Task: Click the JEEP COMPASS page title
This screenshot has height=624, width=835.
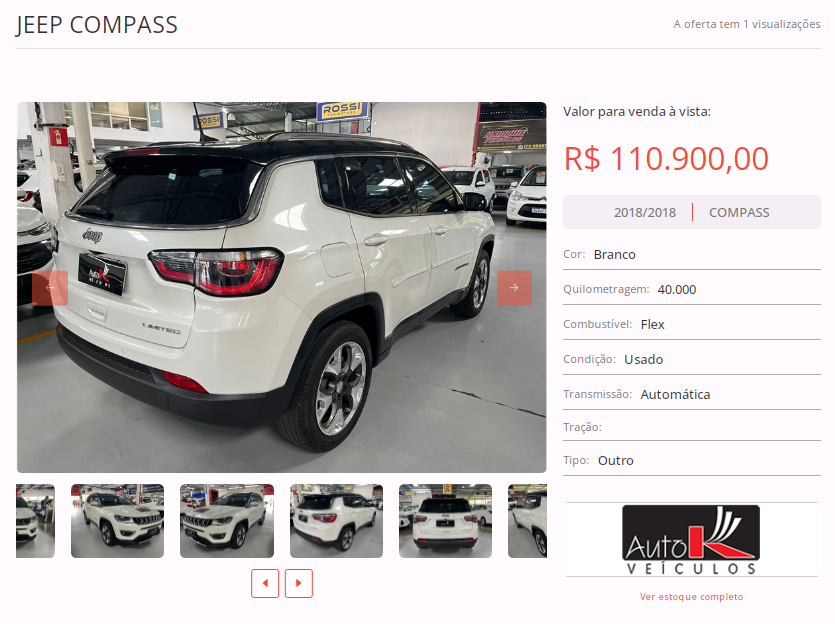Action: point(96,25)
